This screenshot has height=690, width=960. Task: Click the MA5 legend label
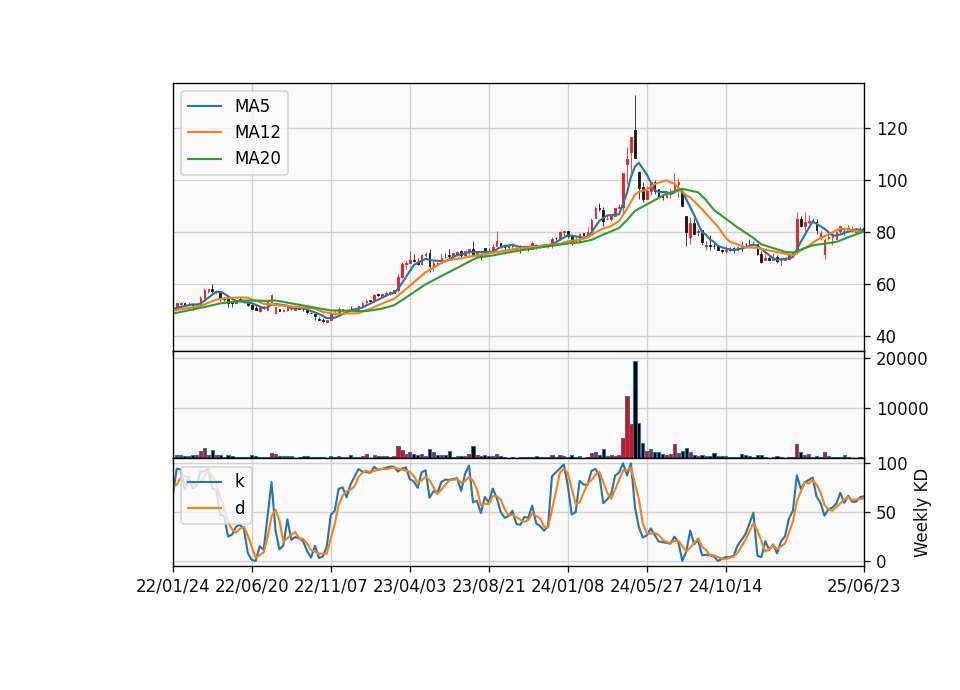pyautogui.click(x=252, y=106)
